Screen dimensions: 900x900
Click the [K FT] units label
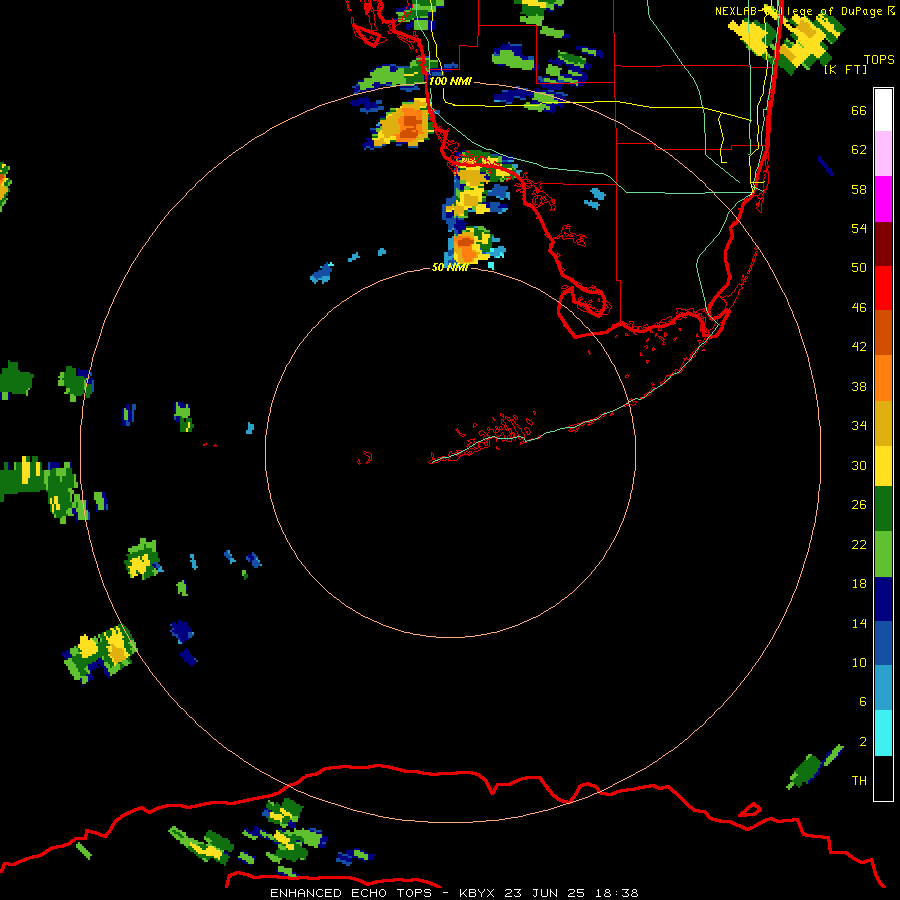tap(845, 69)
